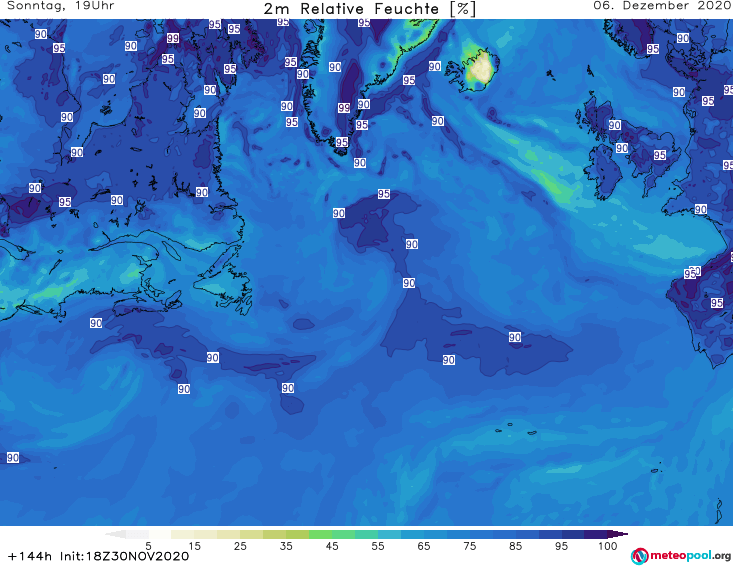Click the legend value "5"
This screenshot has height=566, width=733.
[148, 546]
